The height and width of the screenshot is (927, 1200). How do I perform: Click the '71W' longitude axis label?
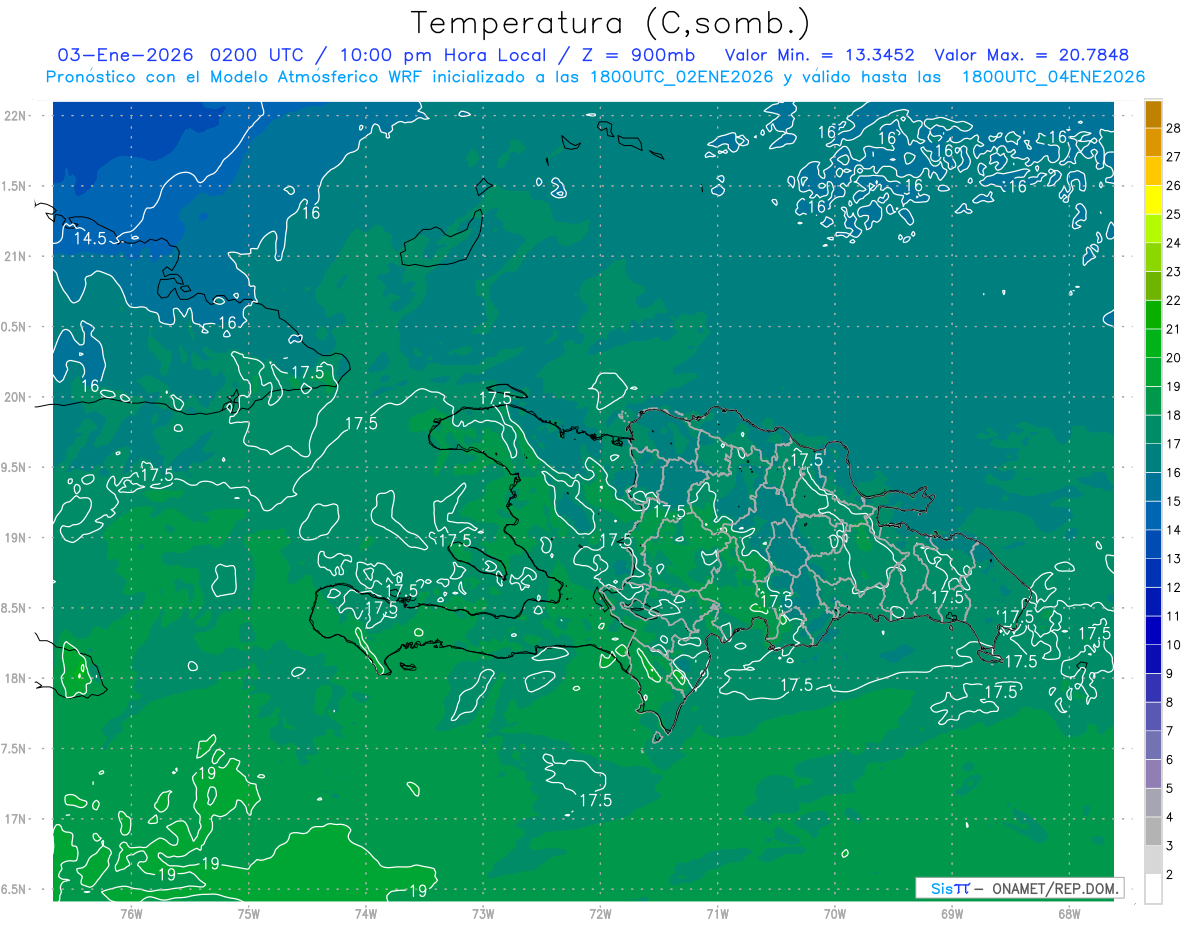pyautogui.click(x=717, y=914)
